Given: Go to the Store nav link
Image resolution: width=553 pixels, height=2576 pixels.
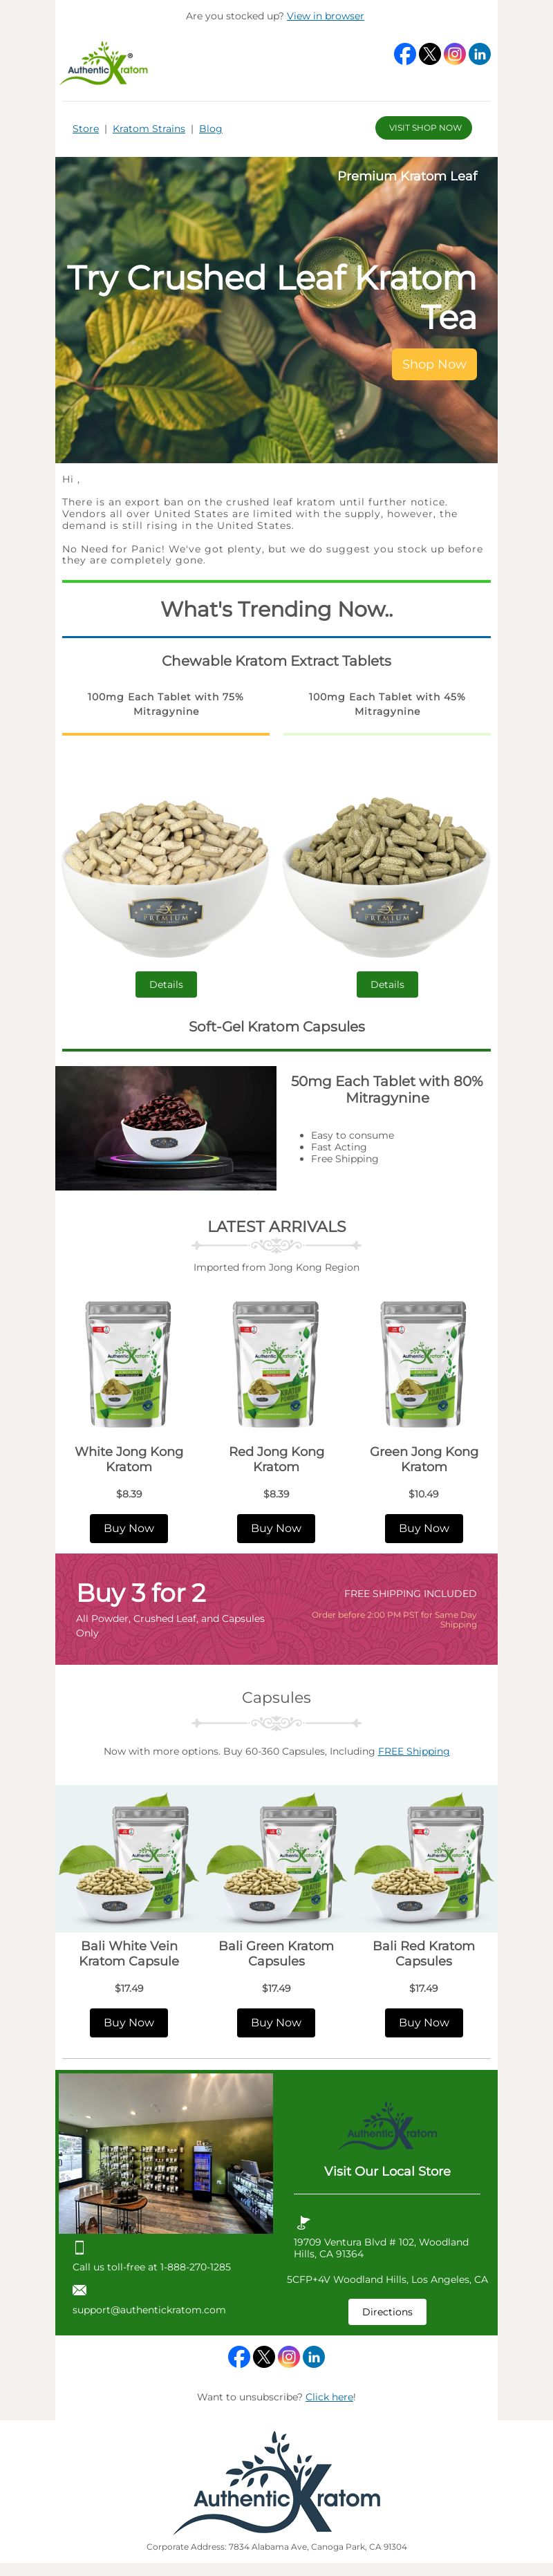Looking at the screenshot, I should tap(85, 129).
